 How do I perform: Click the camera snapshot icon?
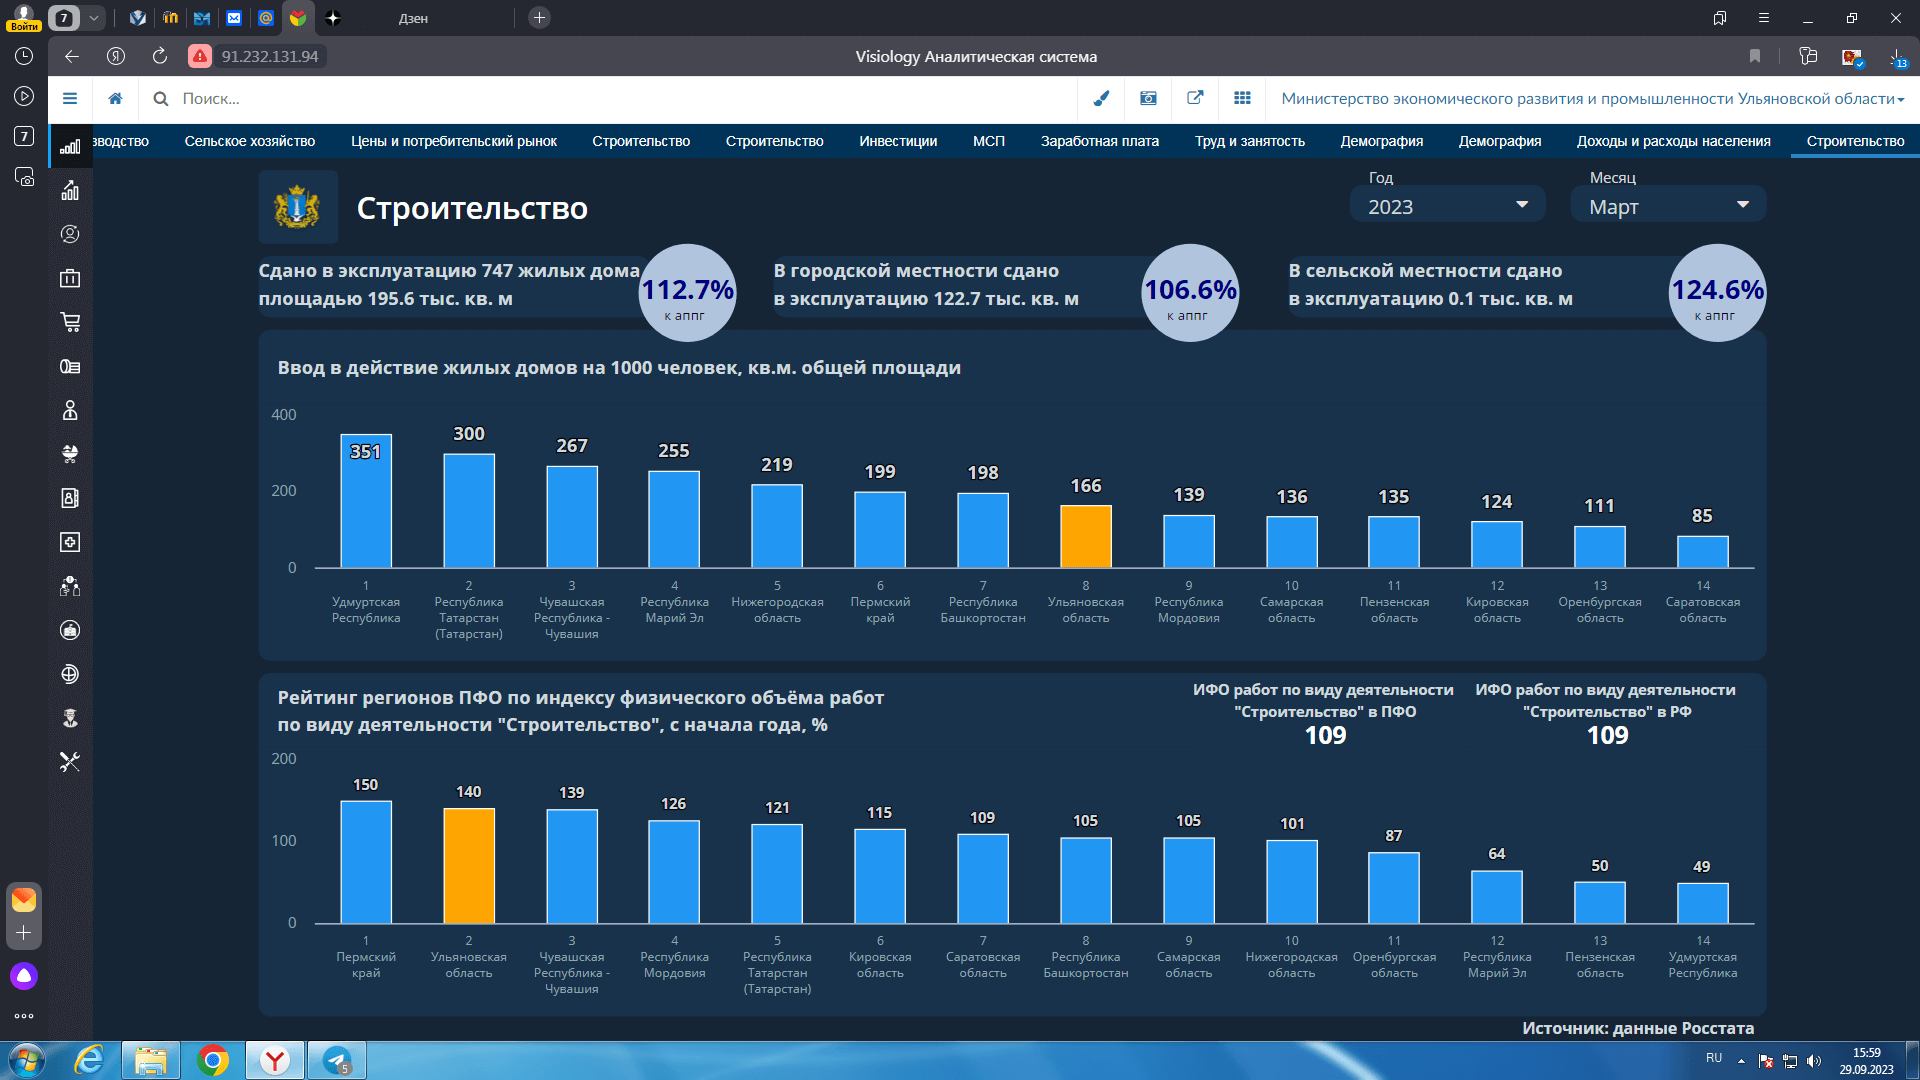(1148, 98)
